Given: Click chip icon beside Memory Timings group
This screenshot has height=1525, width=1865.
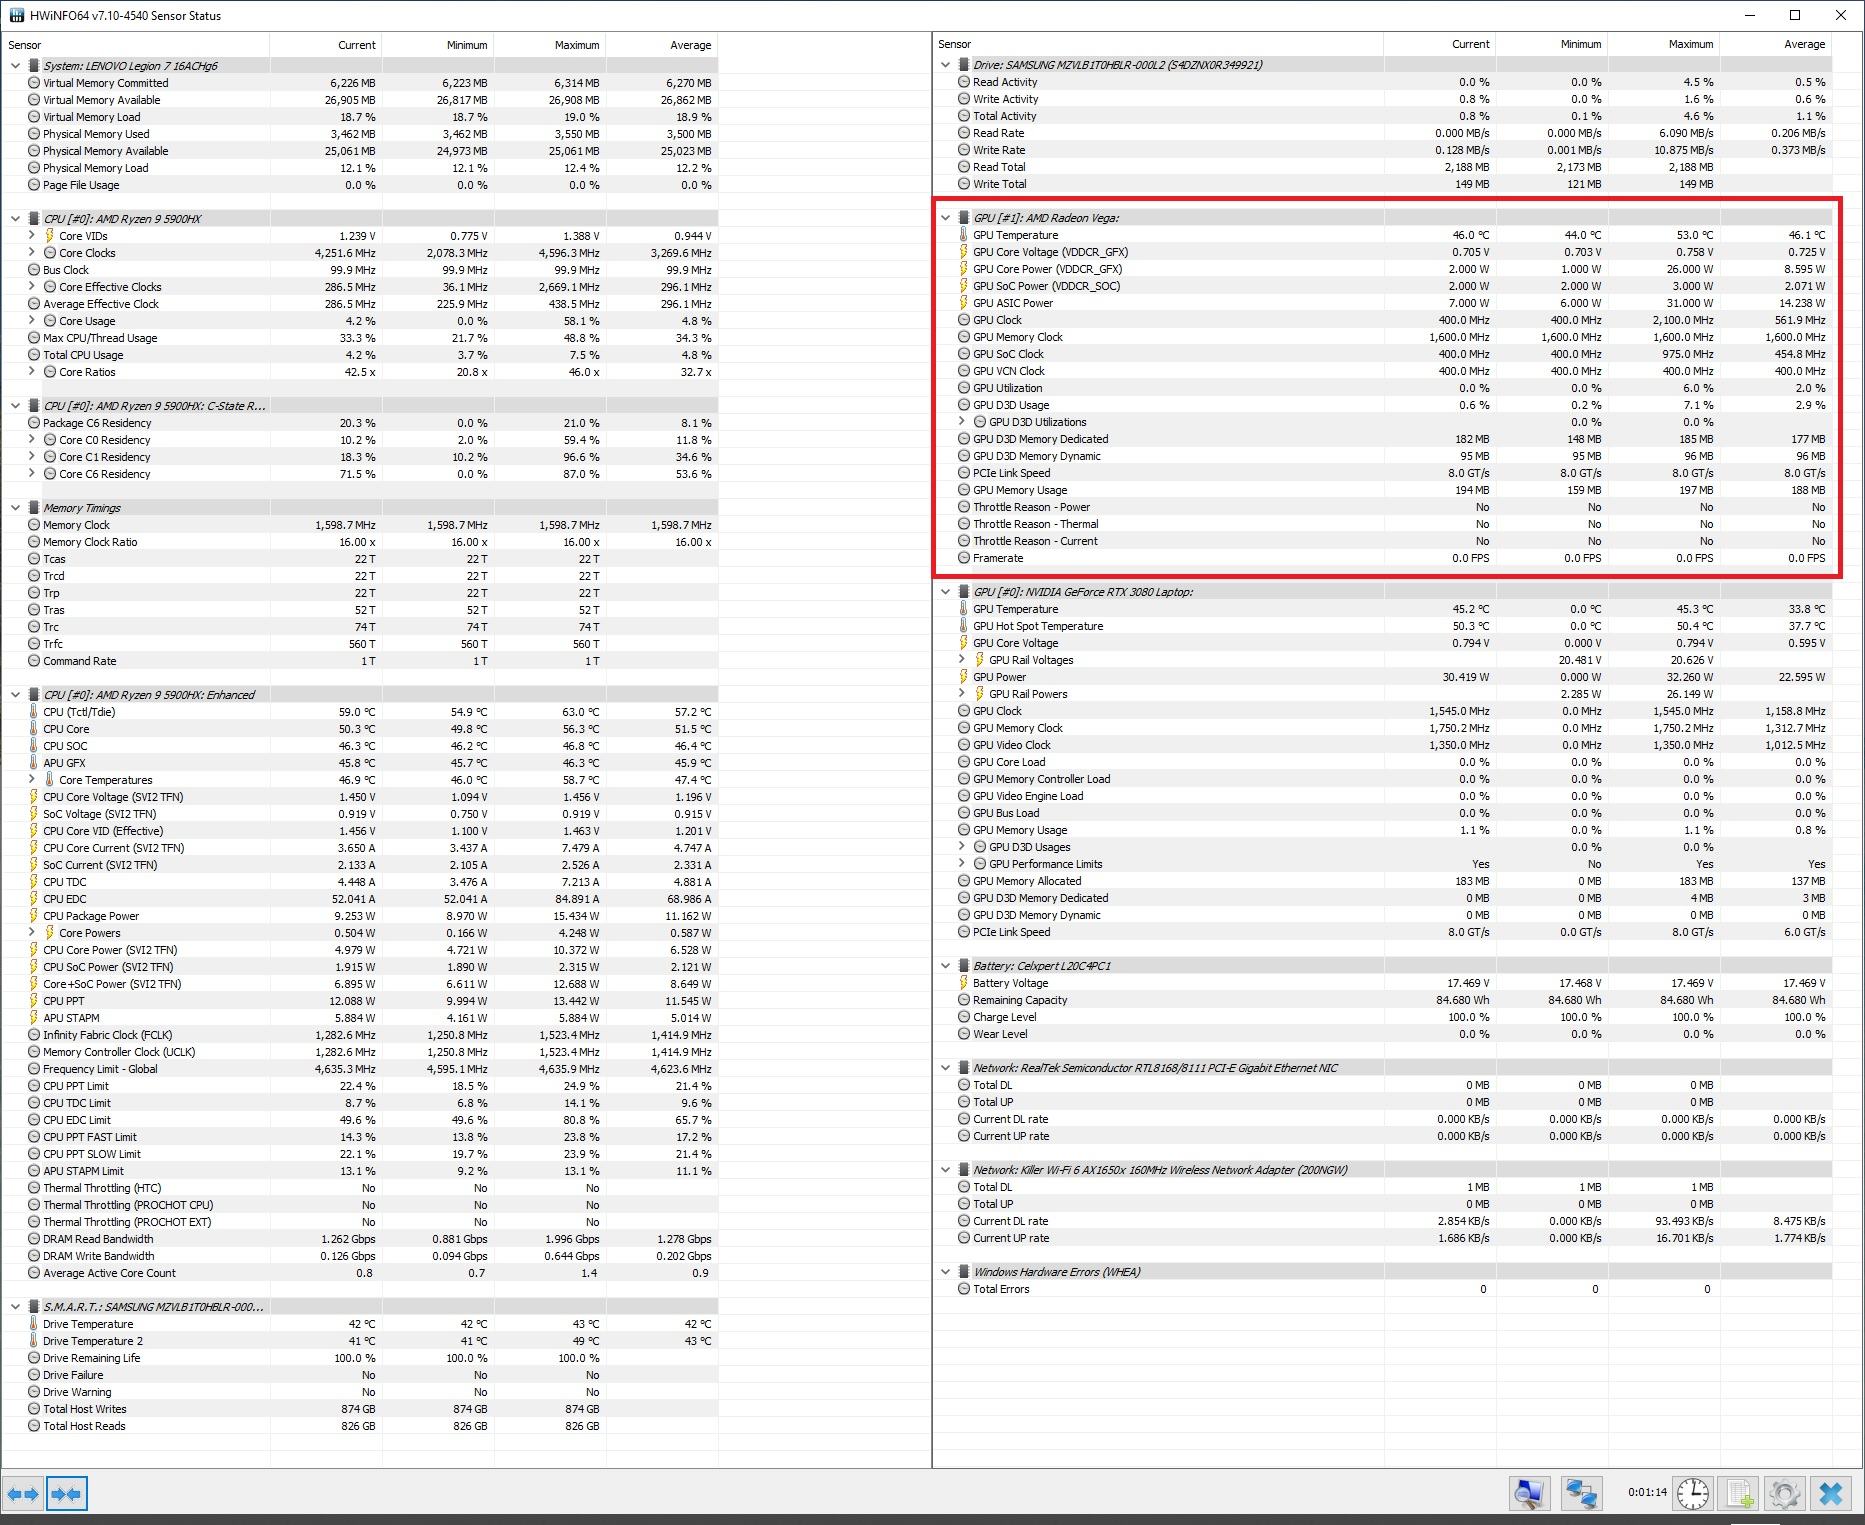Looking at the screenshot, I should [x=34, y=508].
